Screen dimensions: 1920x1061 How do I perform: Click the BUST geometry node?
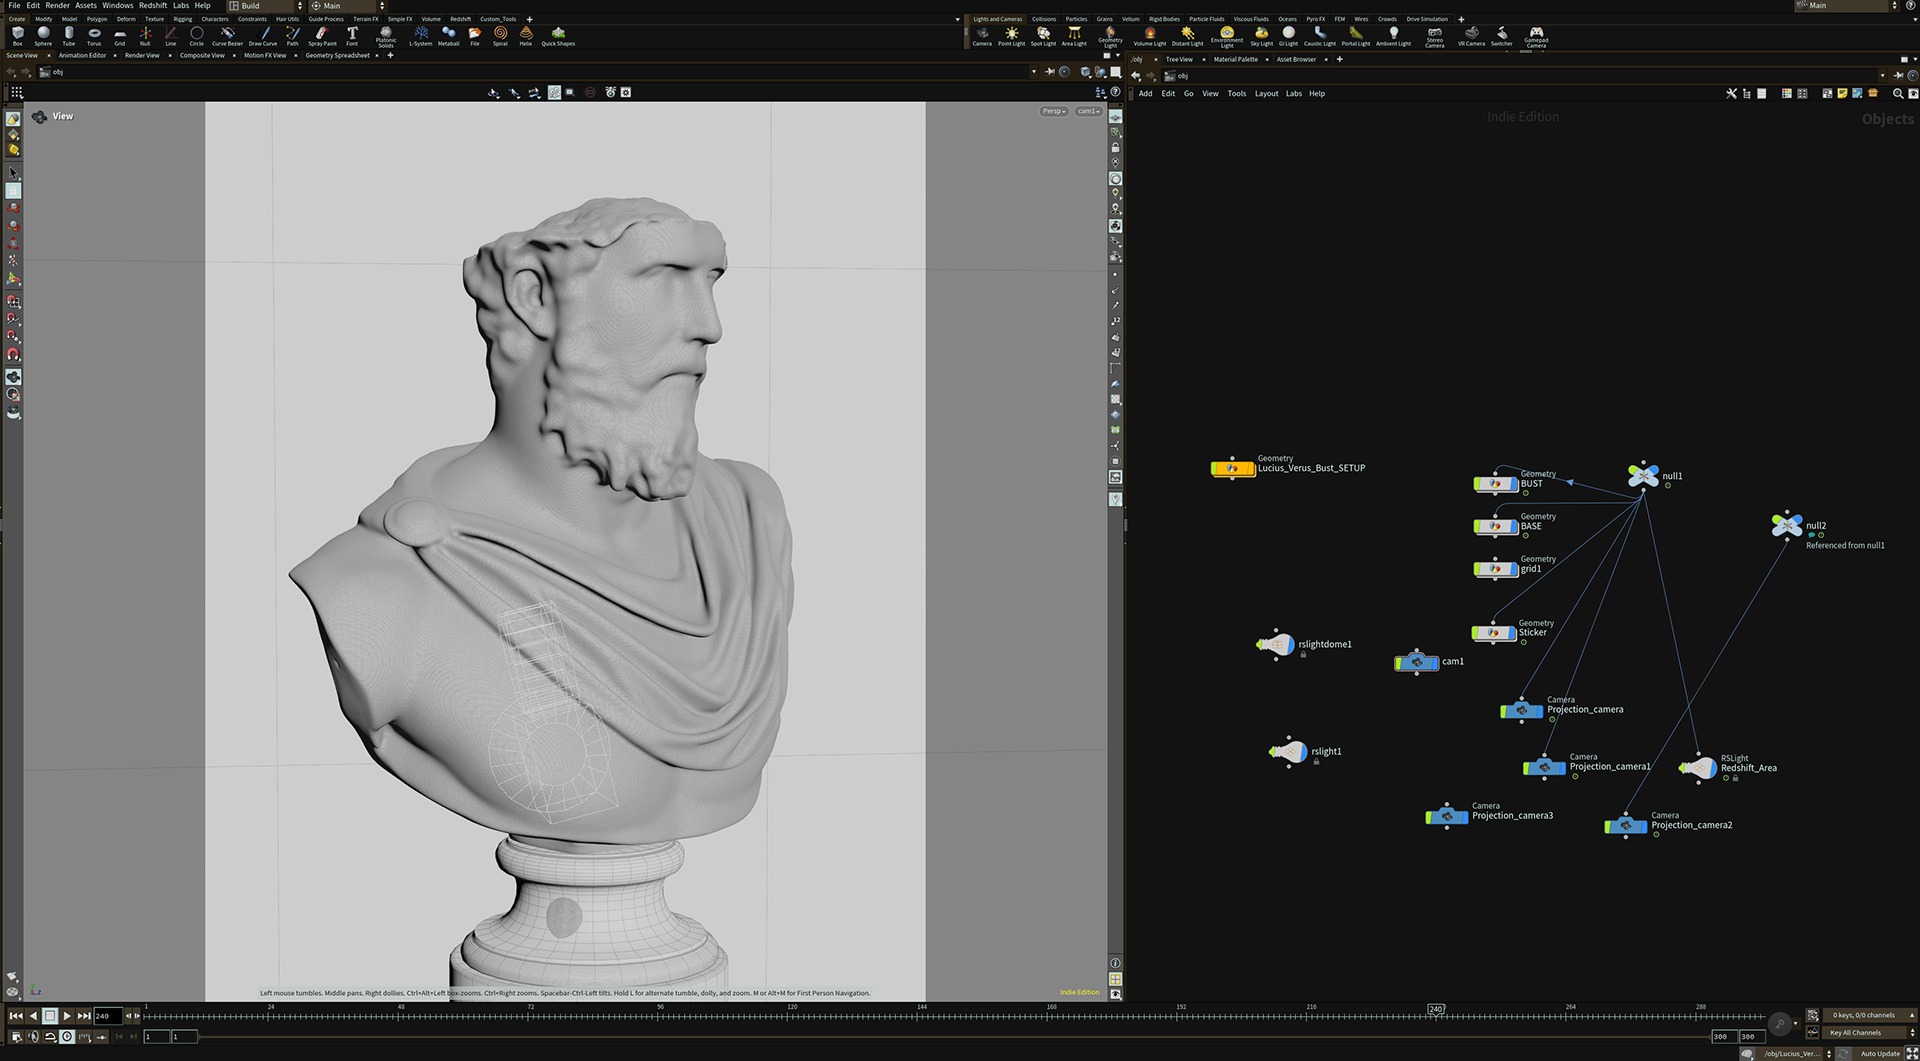(1495, 484)
